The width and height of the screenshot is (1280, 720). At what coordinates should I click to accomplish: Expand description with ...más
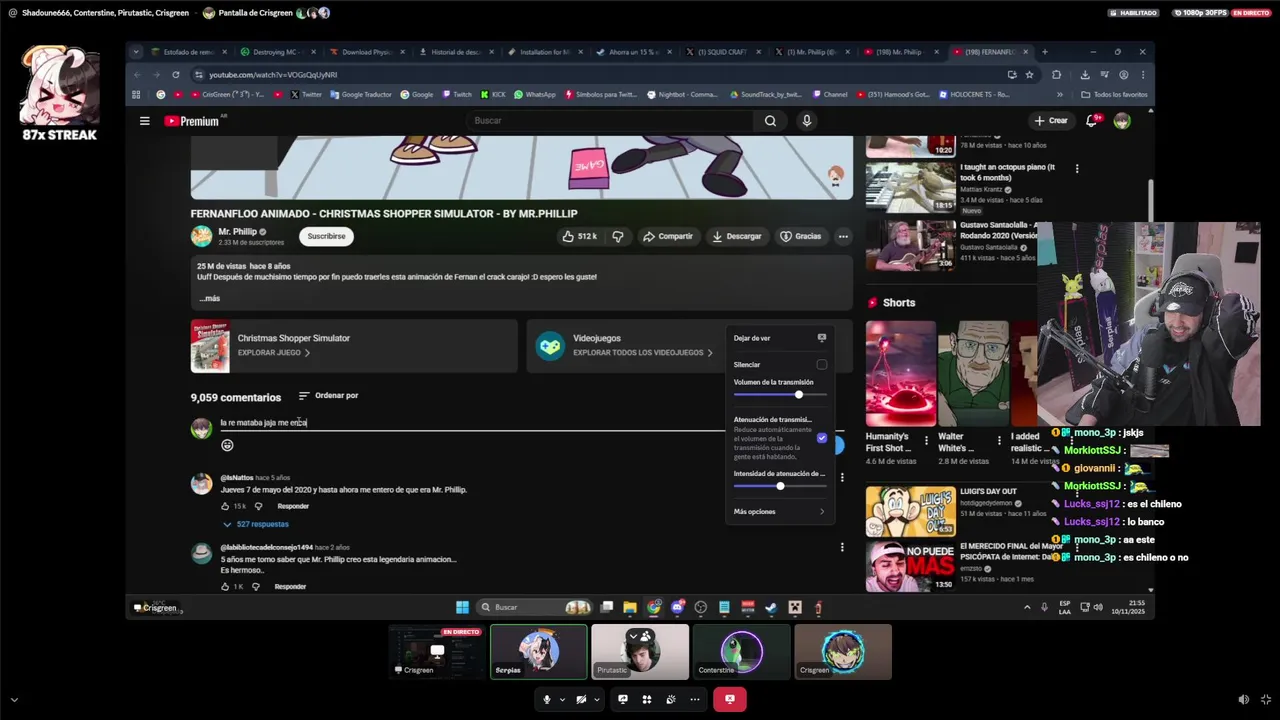tap(209, 298)
